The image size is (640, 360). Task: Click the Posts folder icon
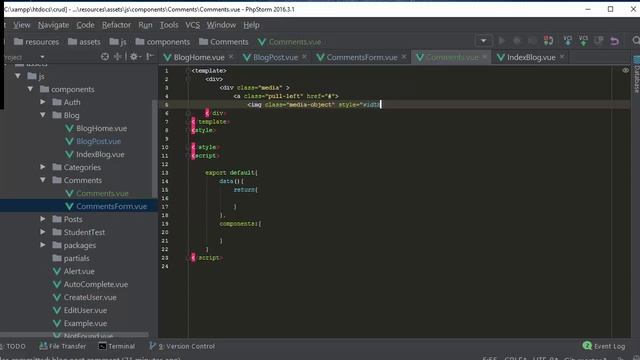[57, 219]
